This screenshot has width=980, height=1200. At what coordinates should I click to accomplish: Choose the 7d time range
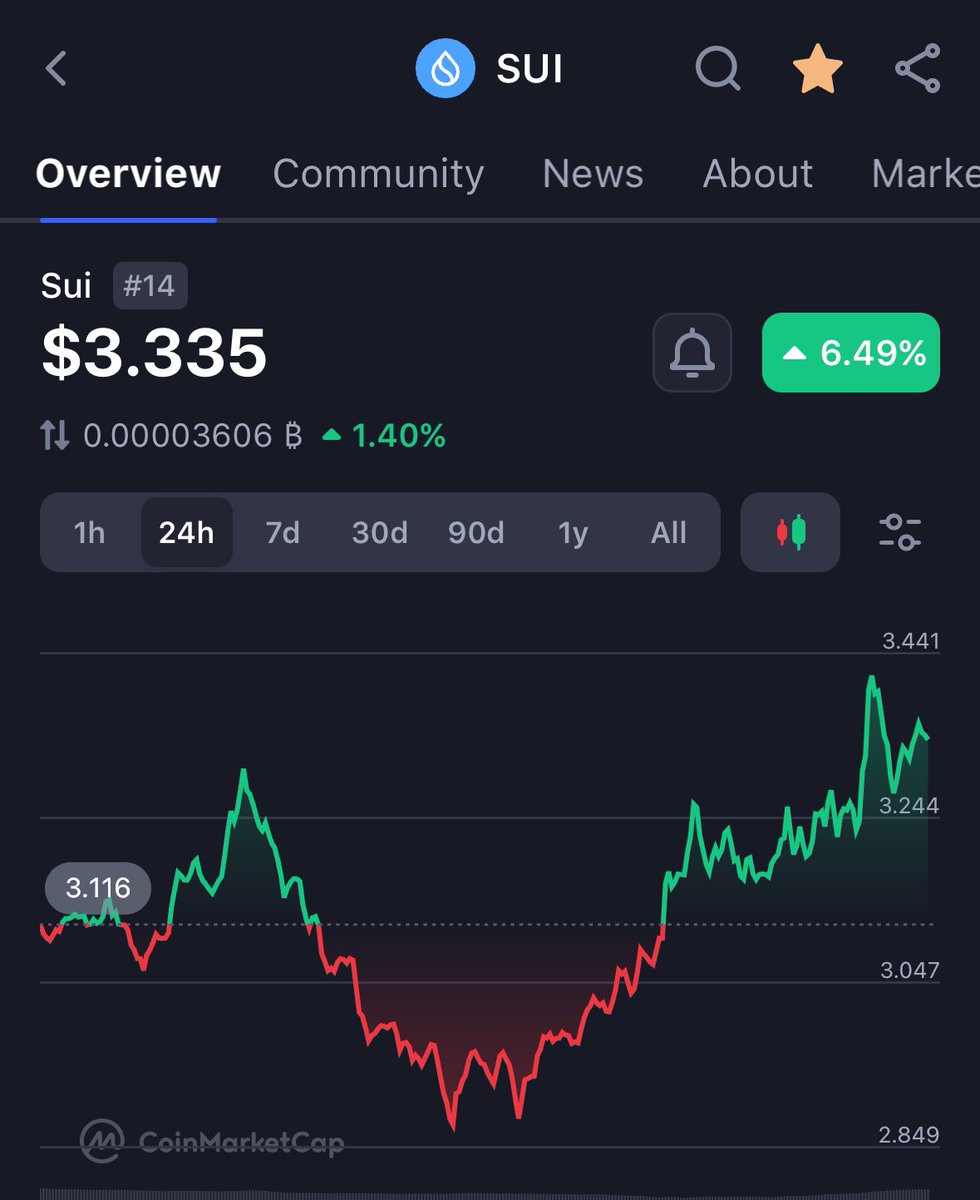coord(283,533)
